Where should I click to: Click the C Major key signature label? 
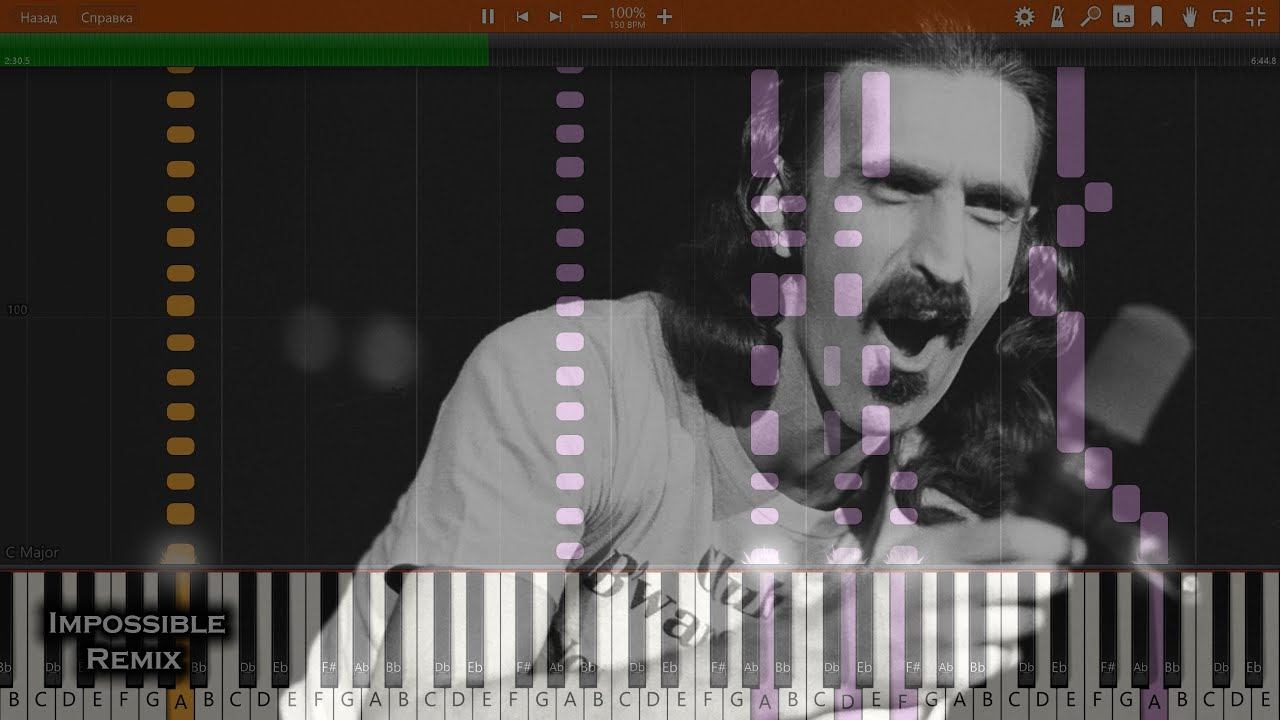click(x=32, y=552)
